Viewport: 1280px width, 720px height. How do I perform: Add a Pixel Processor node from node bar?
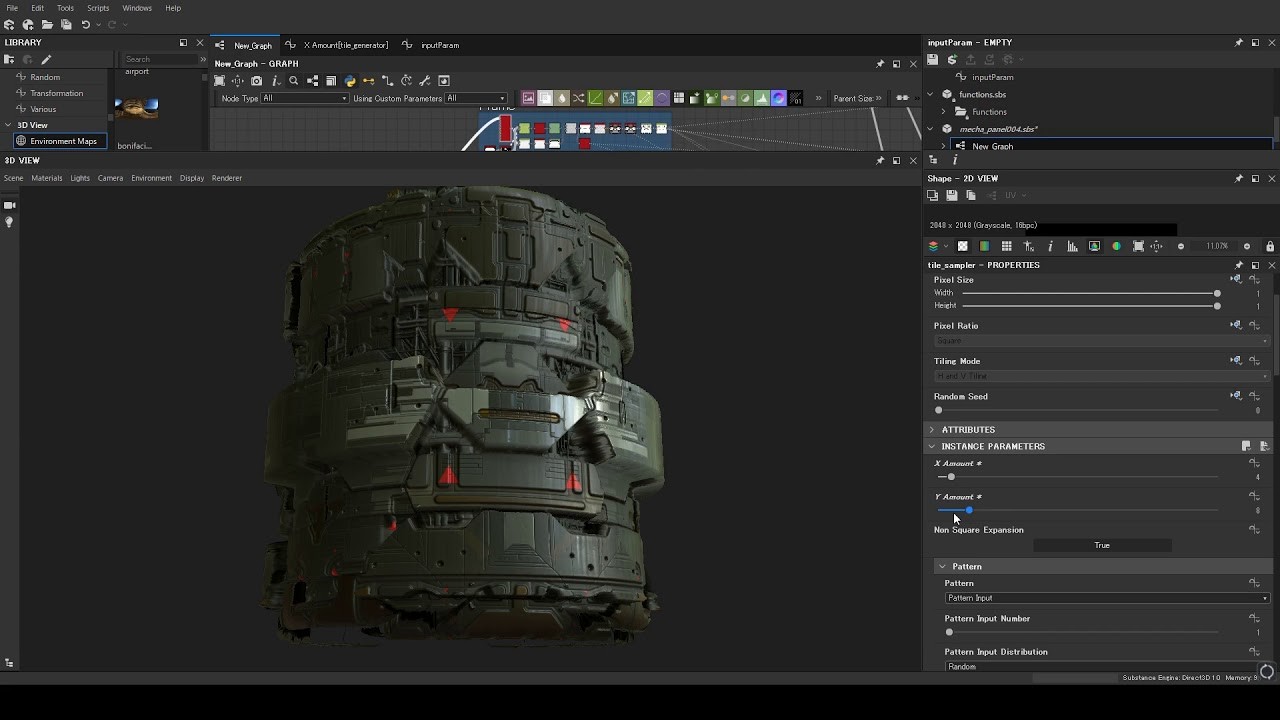tap(795, 98)
